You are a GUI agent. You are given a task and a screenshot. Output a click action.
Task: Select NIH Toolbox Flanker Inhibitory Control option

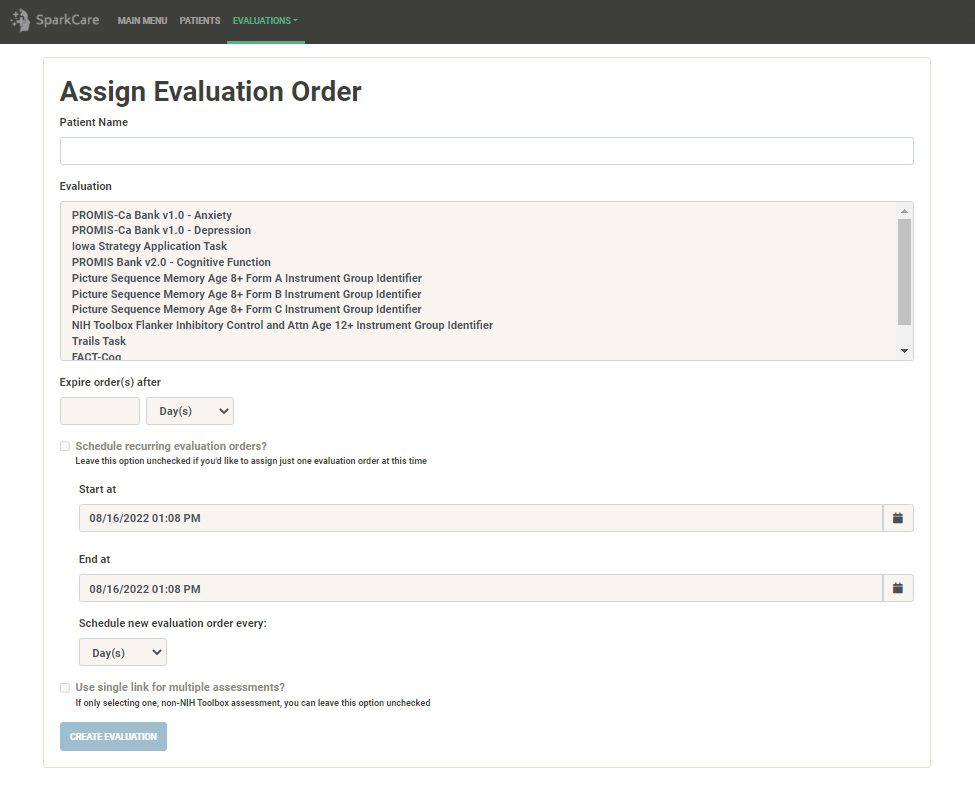click(x=282, y=325)
